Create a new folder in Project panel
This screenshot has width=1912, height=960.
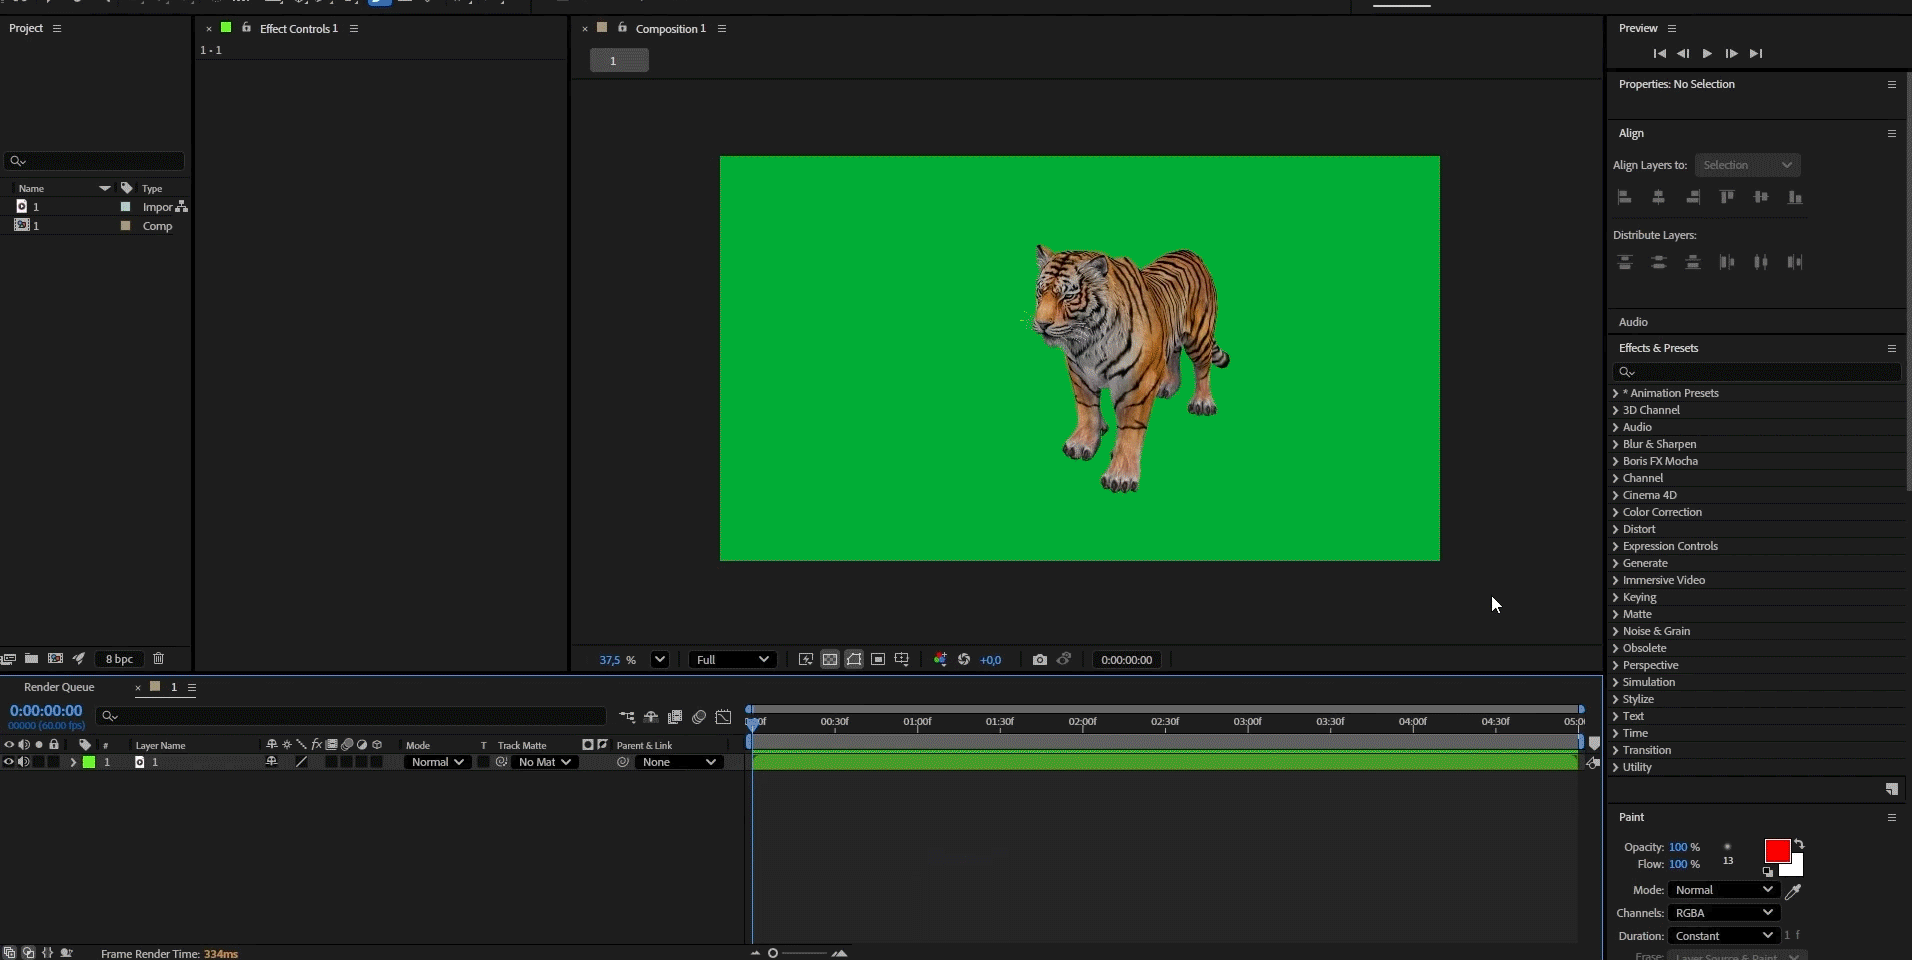click(x=32, y=659)
